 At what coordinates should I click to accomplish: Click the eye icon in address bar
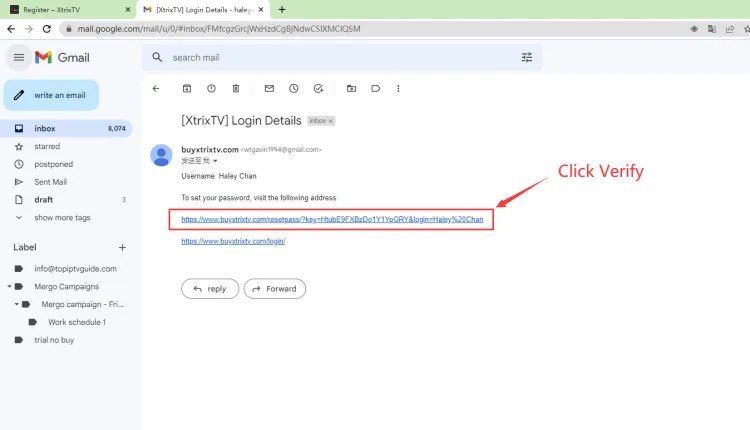[x=694, y=29]
